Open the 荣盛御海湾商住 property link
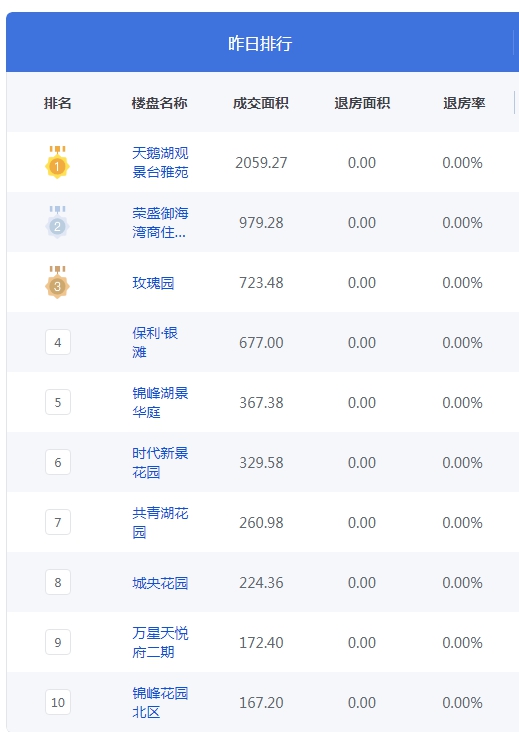The width and height of the screenshot is (519, 732). coord(160,223)
